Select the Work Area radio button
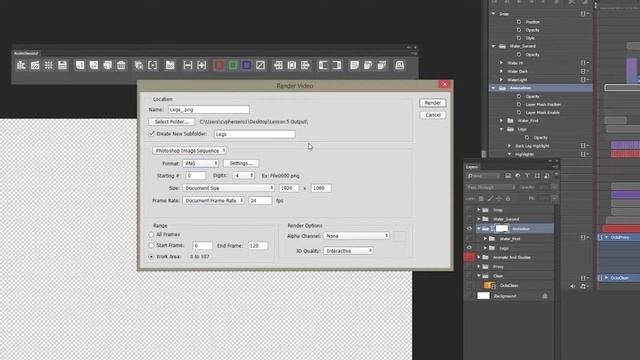This screenshot has height=360, width=640. (x=151, y=256)
